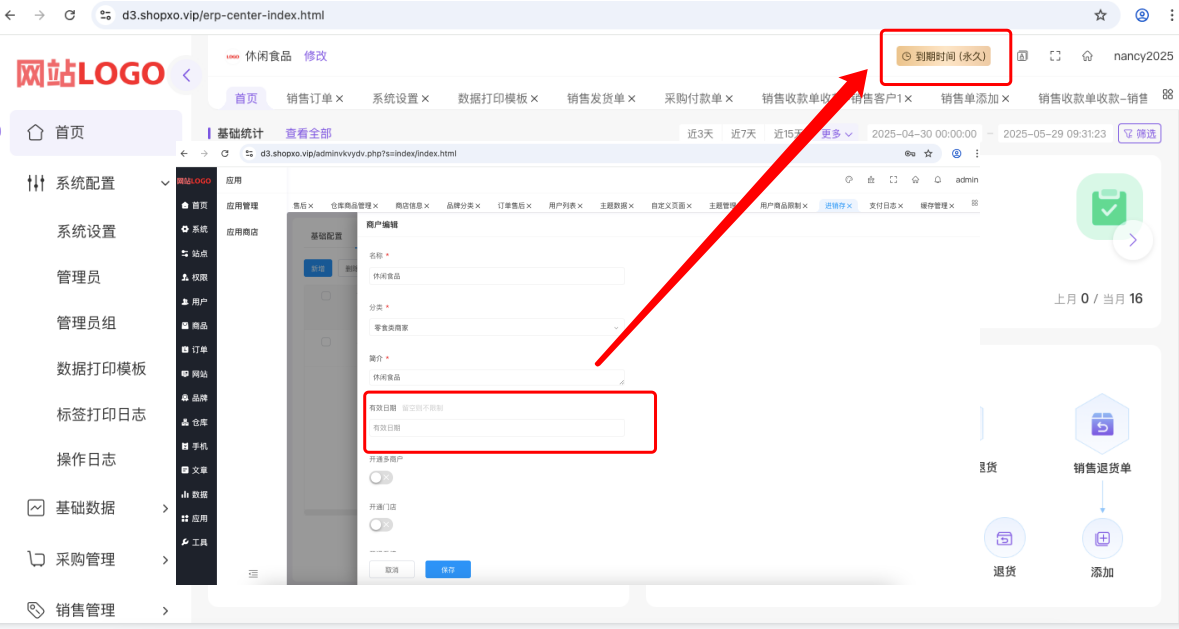The width and height of the screenshot is (1179, 629).
Task: Click 权限 in the inner dark sidebar
Action: point(195,277)
